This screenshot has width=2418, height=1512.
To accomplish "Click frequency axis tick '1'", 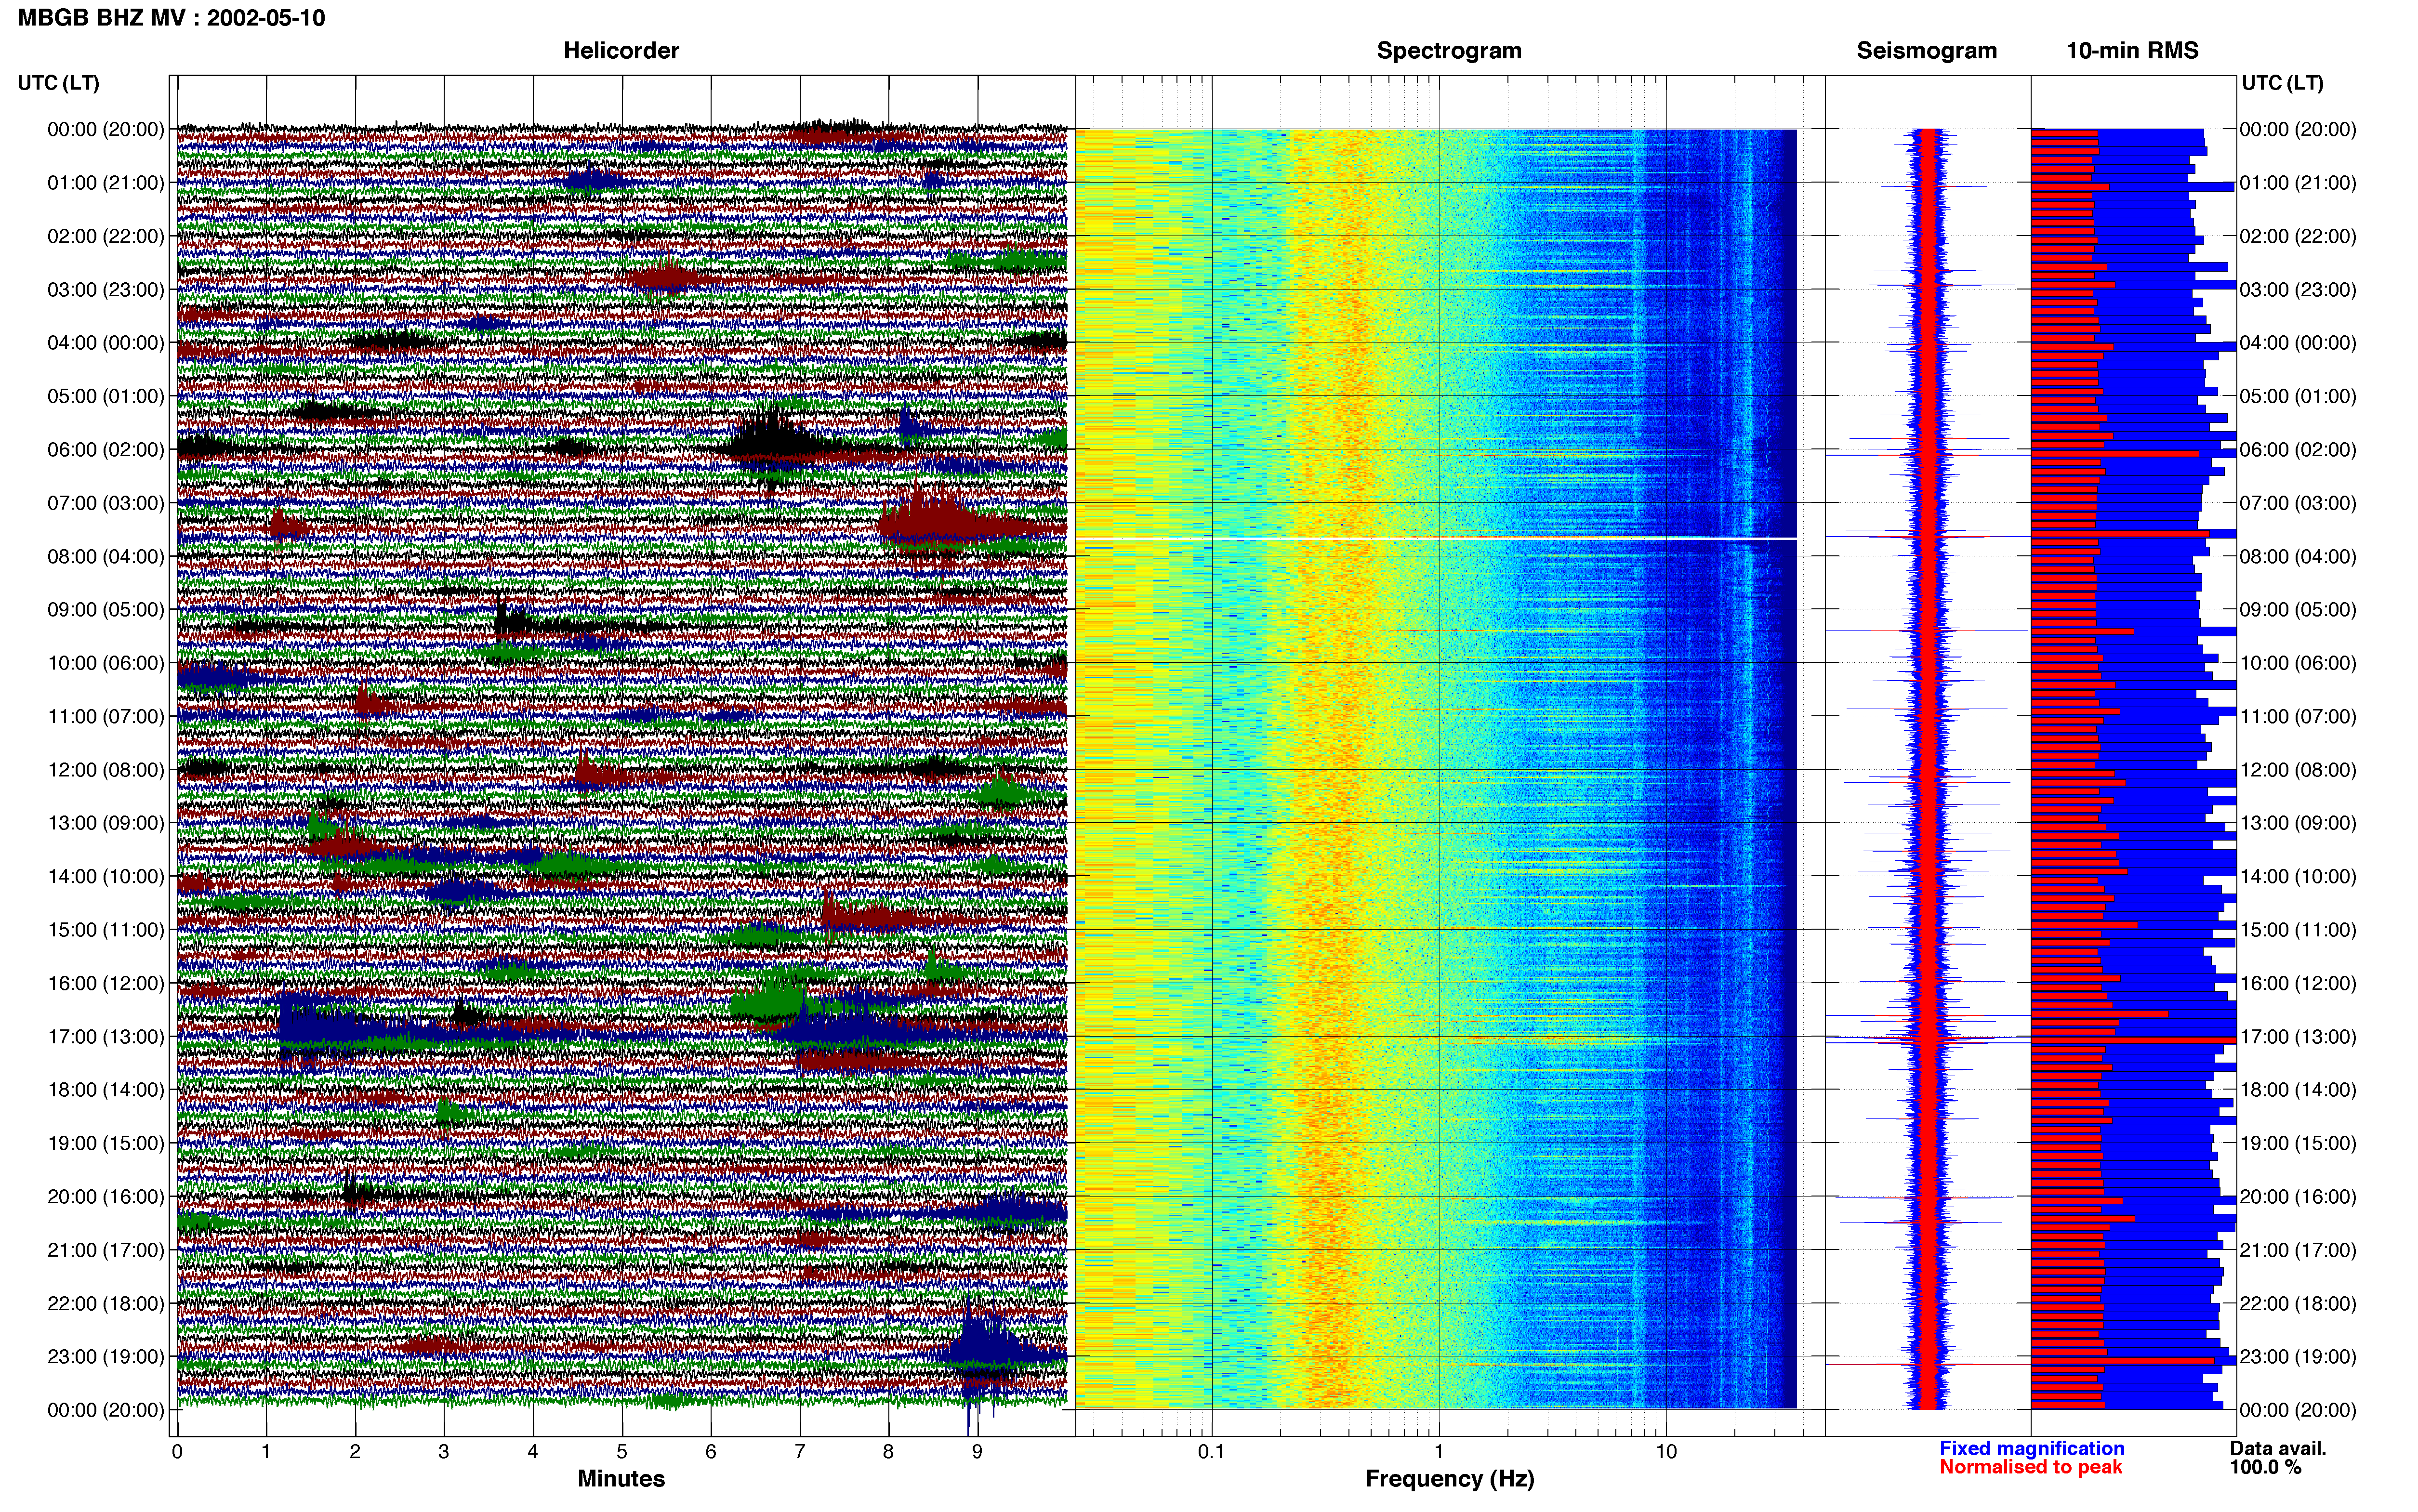I will point(1439,1452).
